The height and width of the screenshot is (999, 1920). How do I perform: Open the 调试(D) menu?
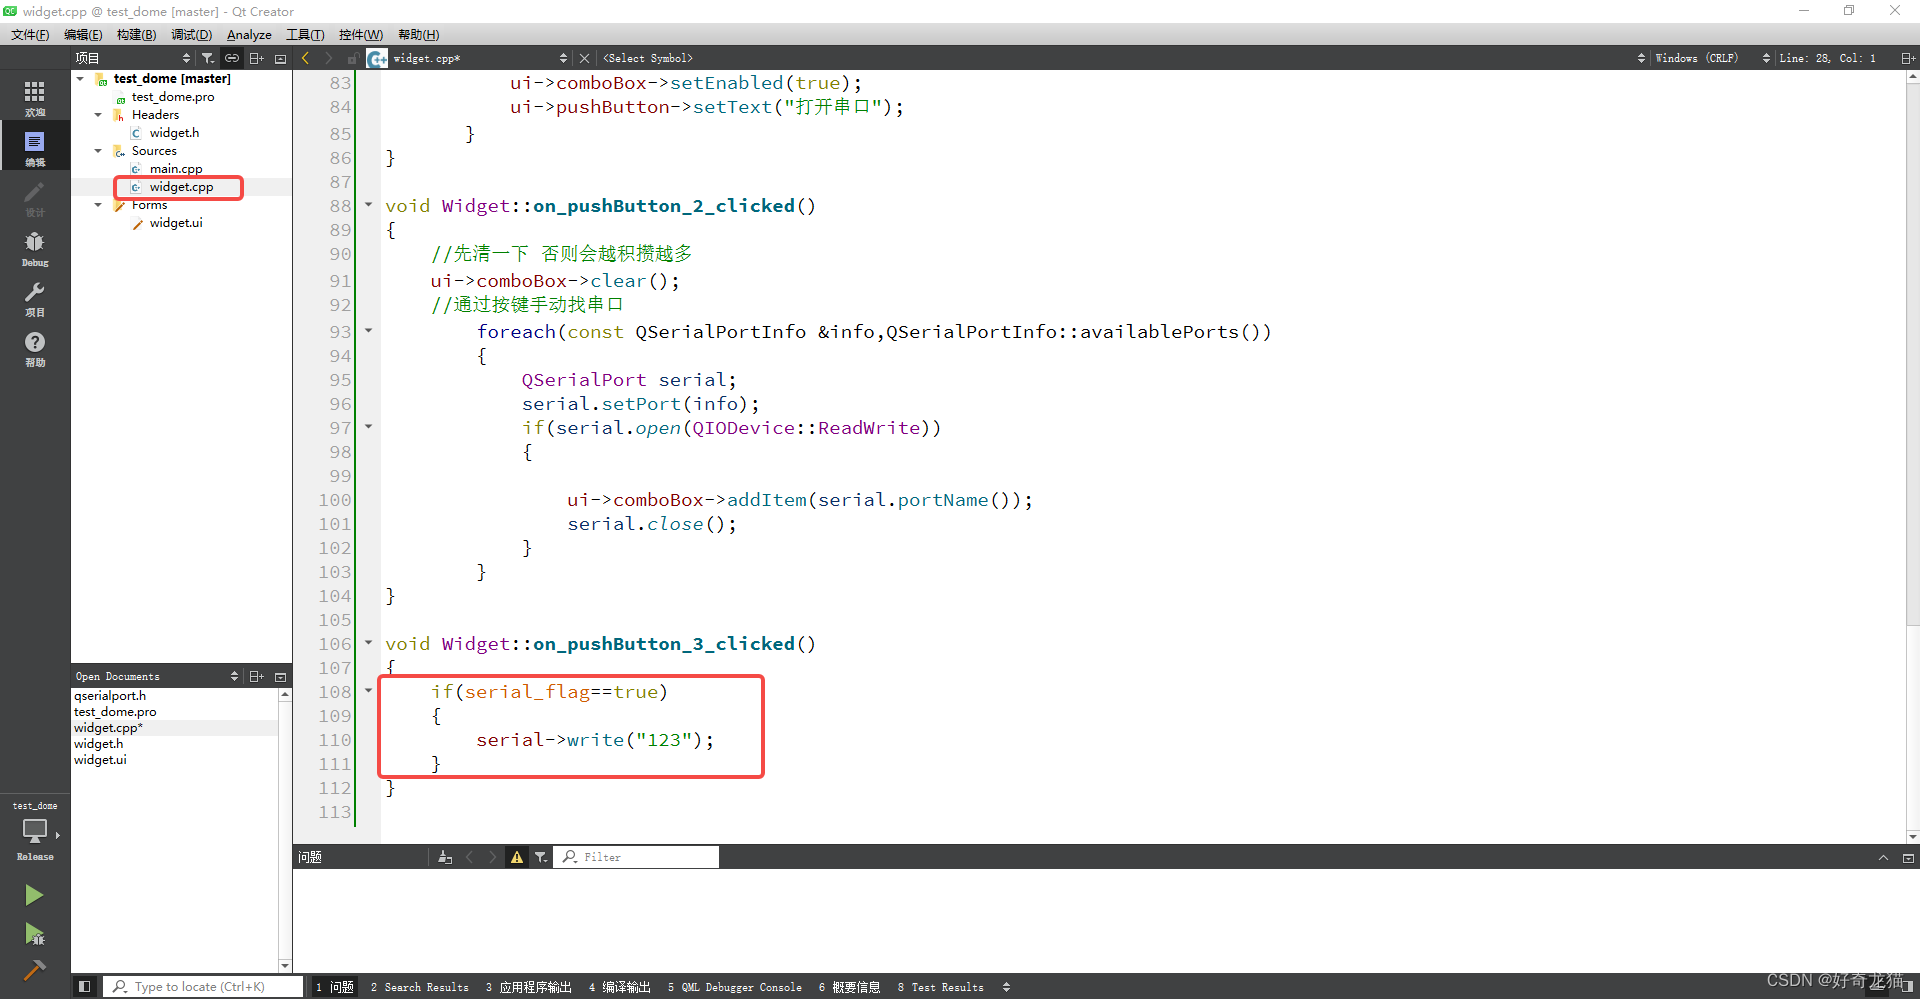coord(191,35)
